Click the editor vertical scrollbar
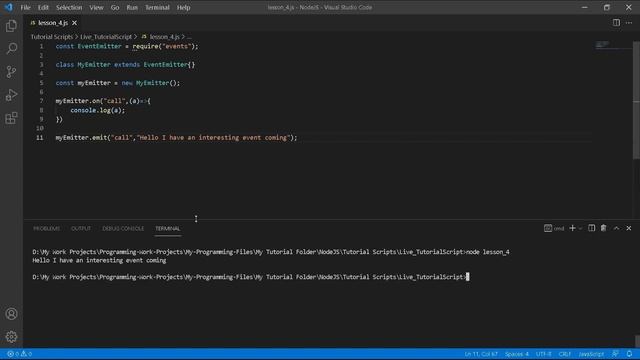Image resolution: width=640 pixels, height=360 pixels. pos(636,100)
